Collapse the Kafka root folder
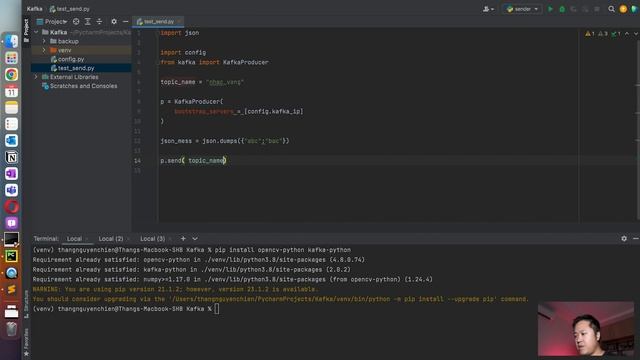Screen dimensions: 640x360 click(36, 32)
